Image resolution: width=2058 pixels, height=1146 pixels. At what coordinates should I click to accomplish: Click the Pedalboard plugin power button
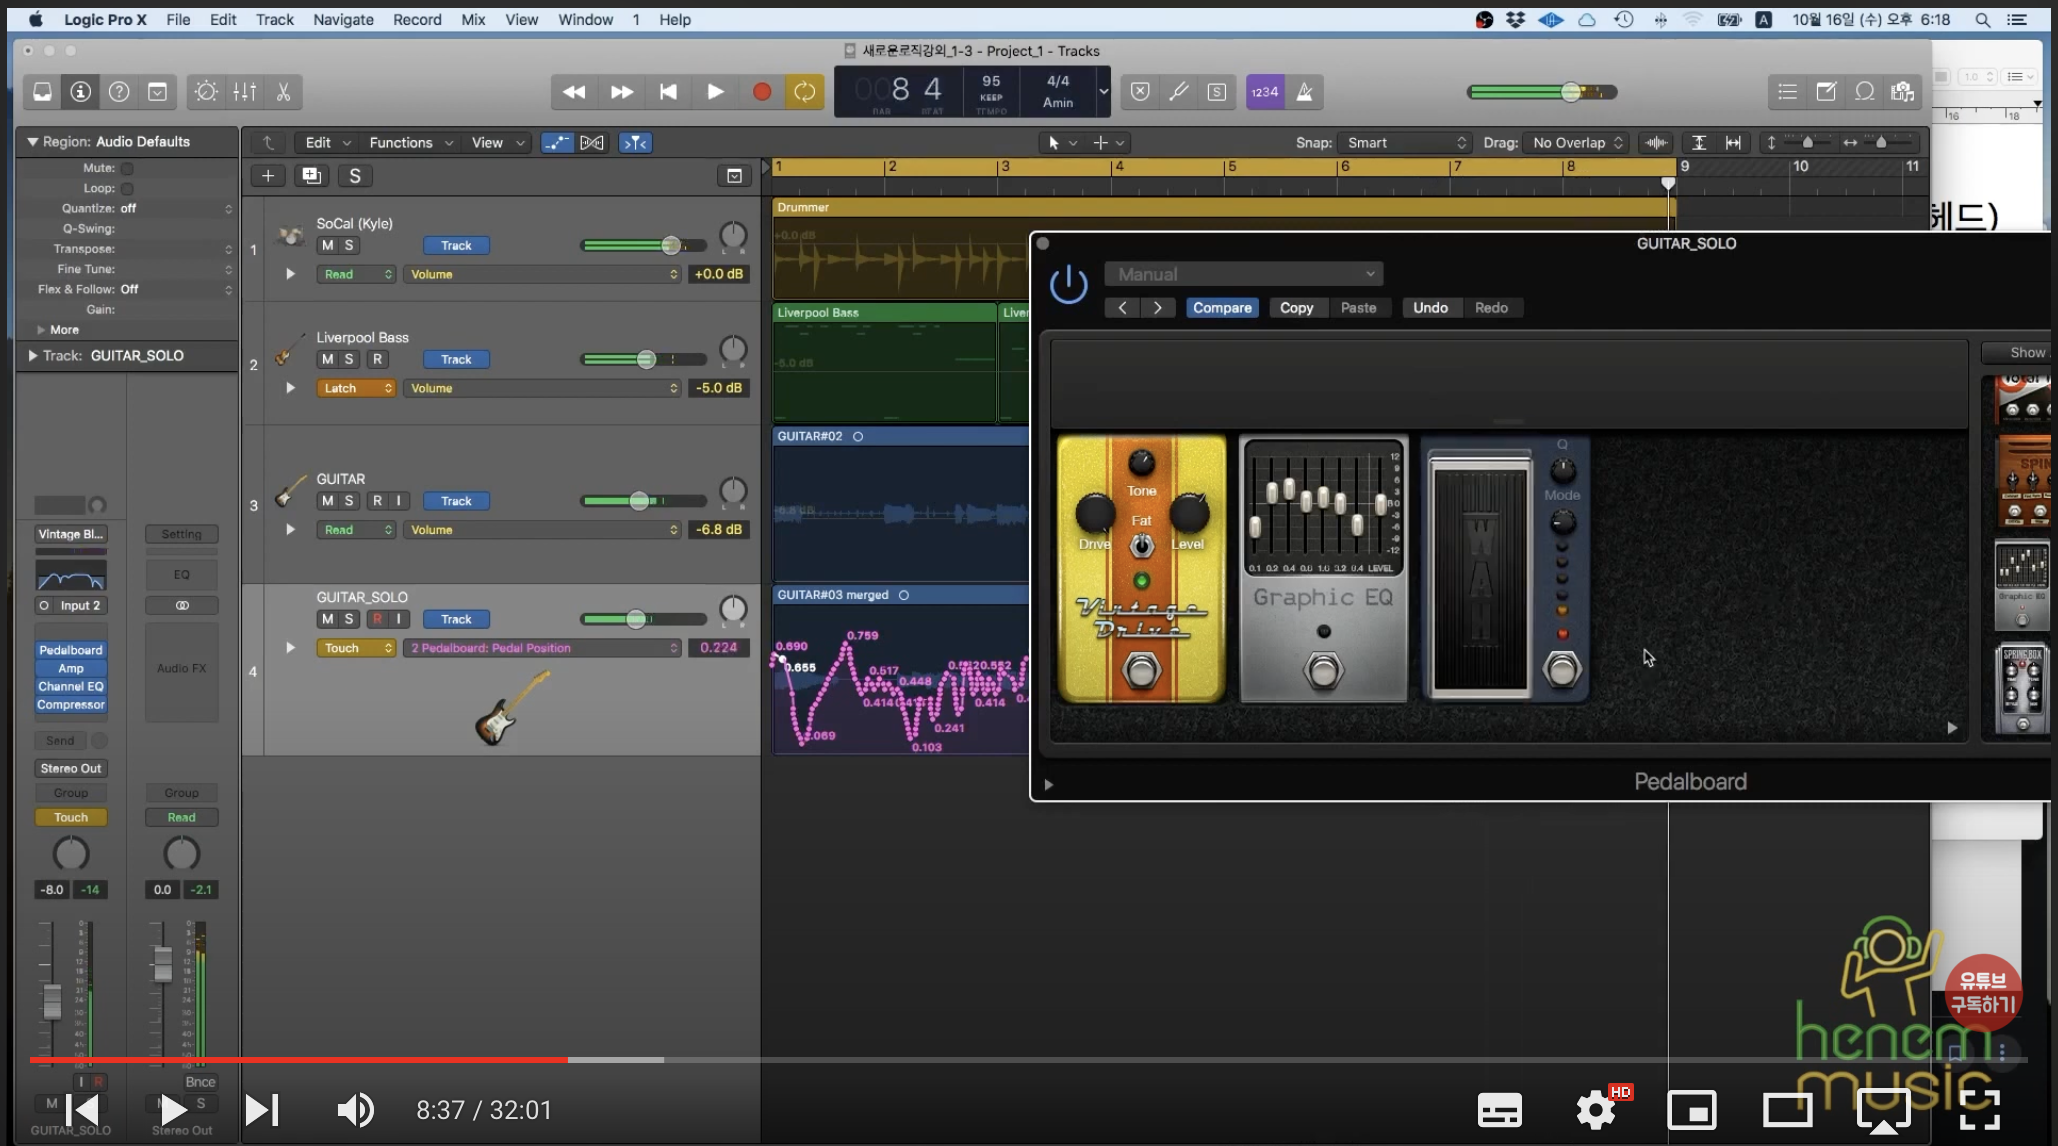1068,285
